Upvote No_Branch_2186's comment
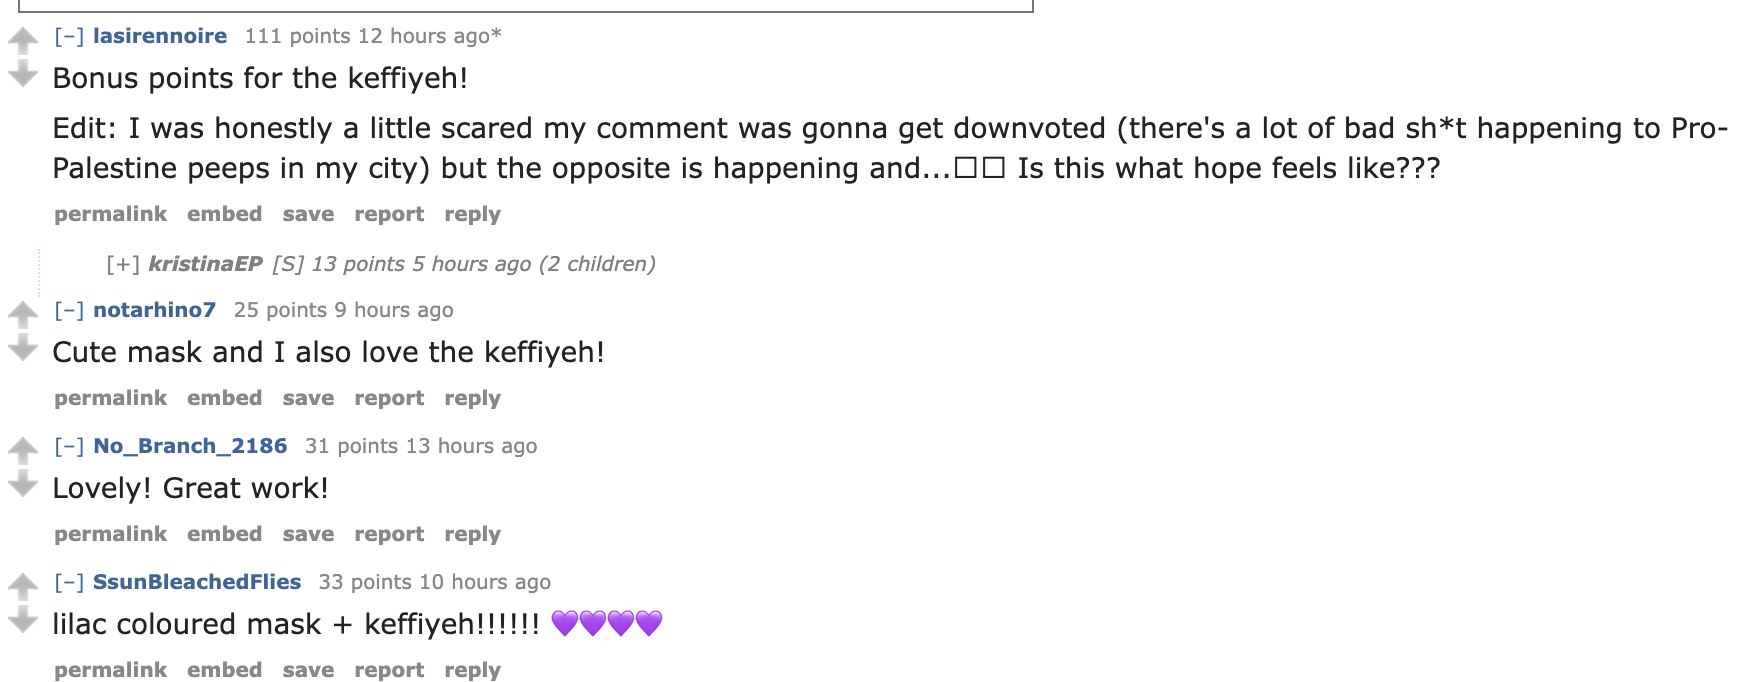The image size is (1746, 682). click(x=22, y=449)
